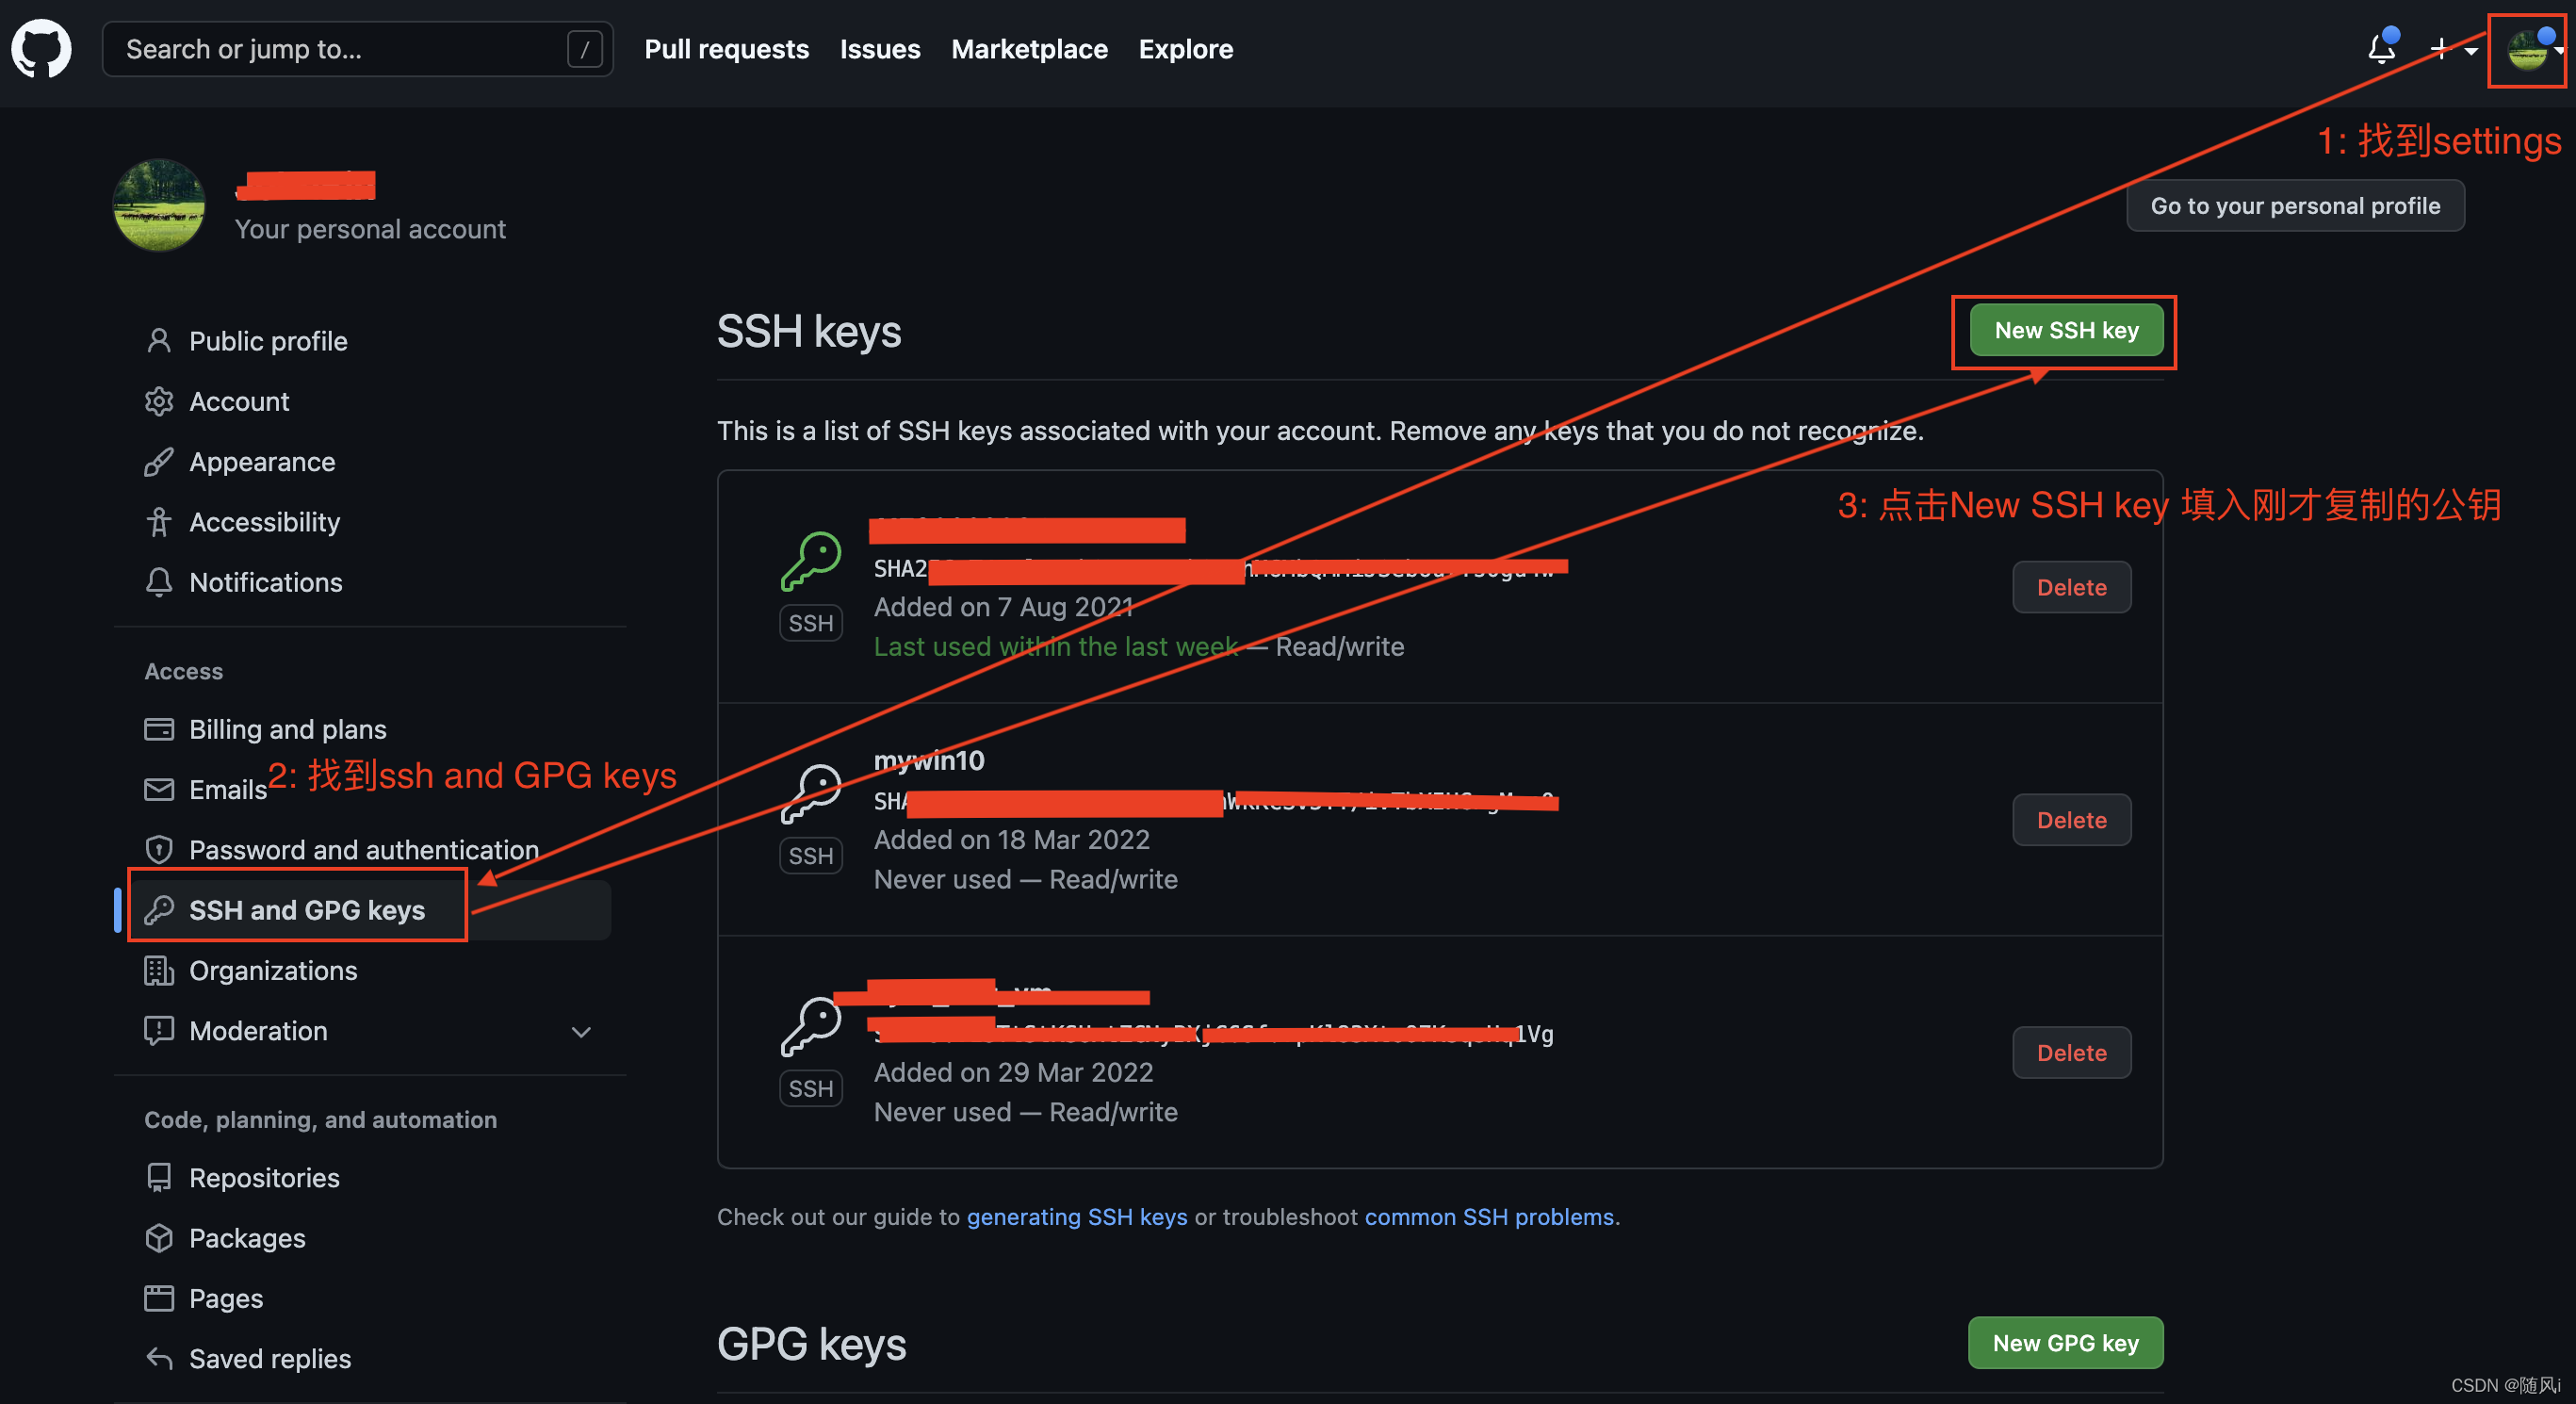Click the shield icon beside Password and authentication
2576x1404 pixels.
click(159, 849)
